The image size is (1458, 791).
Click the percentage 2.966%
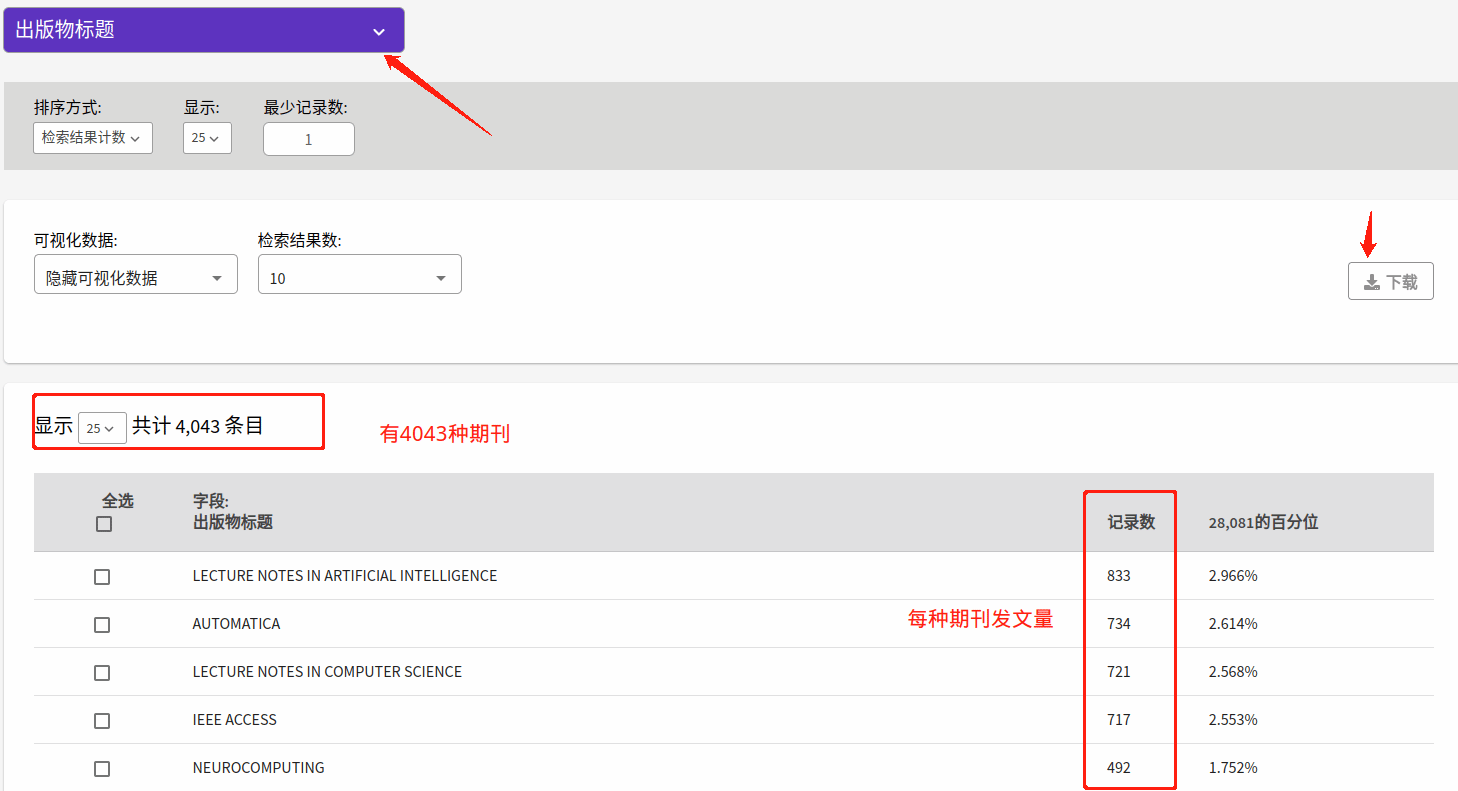pos(1233,576)
